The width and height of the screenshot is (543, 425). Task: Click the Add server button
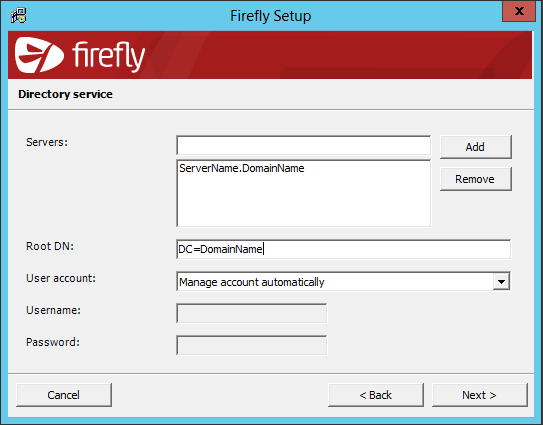(475, 147)
